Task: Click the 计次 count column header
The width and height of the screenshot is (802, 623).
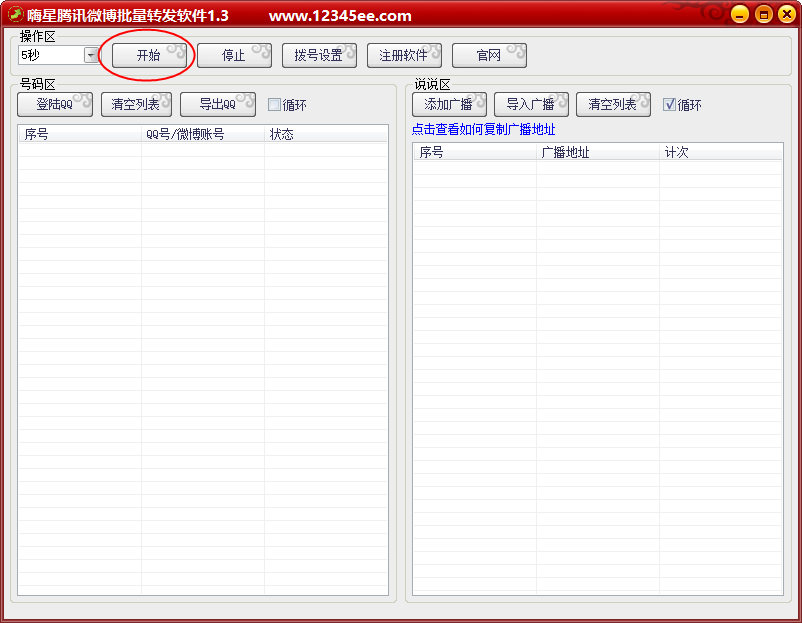Action: click(x=721, y=152)
